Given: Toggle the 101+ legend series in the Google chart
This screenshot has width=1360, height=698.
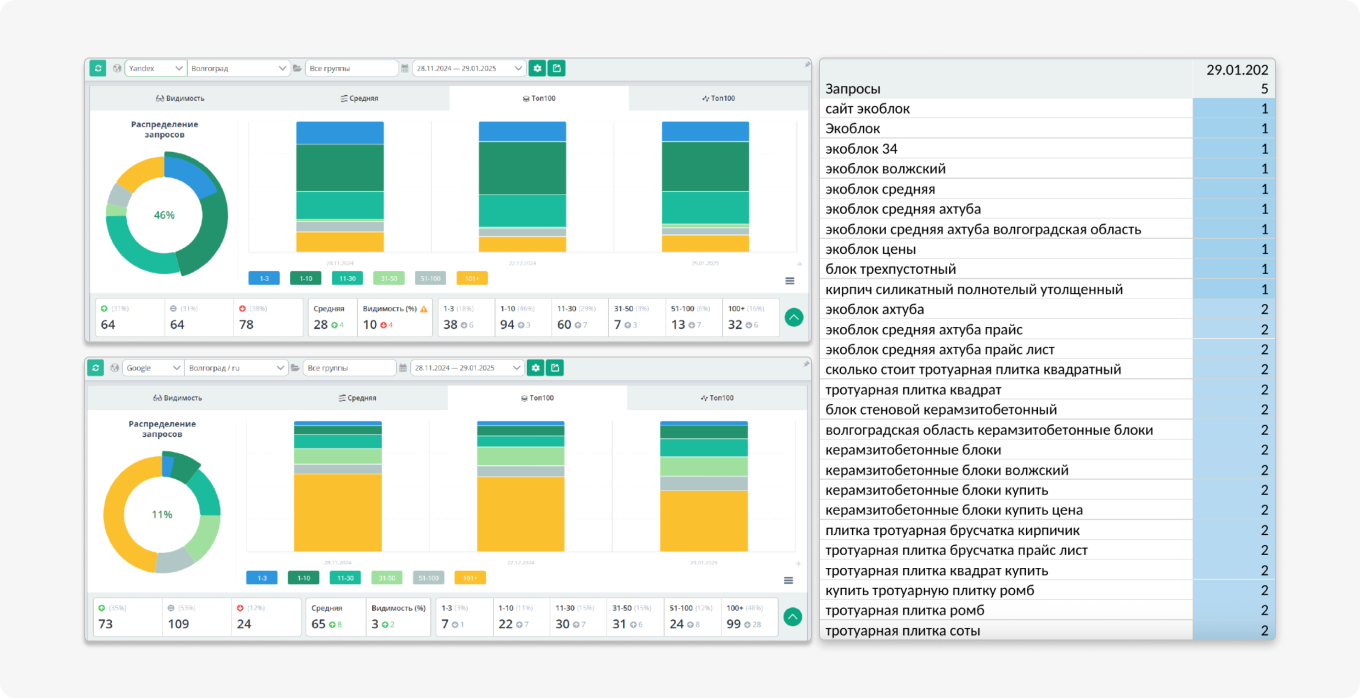Looking at the screenshot, I should (471, 578).
